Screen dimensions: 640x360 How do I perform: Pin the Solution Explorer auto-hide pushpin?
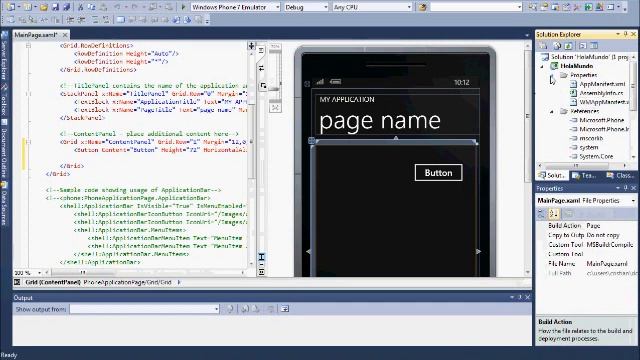click(625, 34)
